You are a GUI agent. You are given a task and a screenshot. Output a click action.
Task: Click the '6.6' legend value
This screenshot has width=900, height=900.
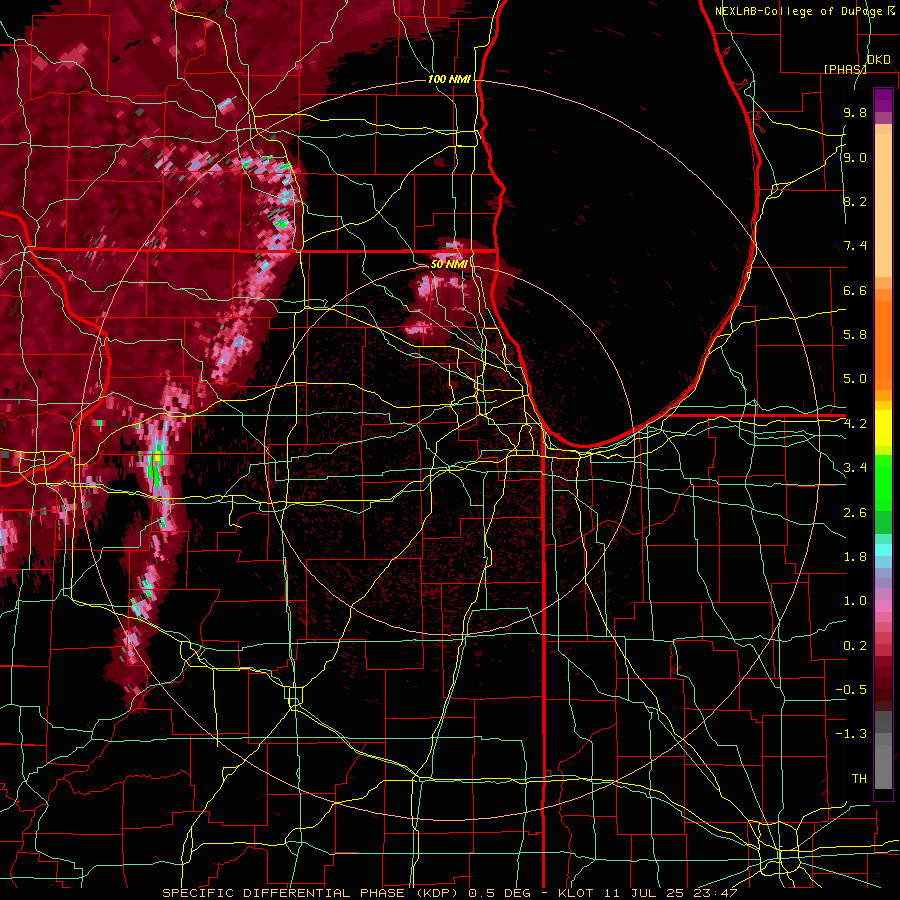coord(855,290)
